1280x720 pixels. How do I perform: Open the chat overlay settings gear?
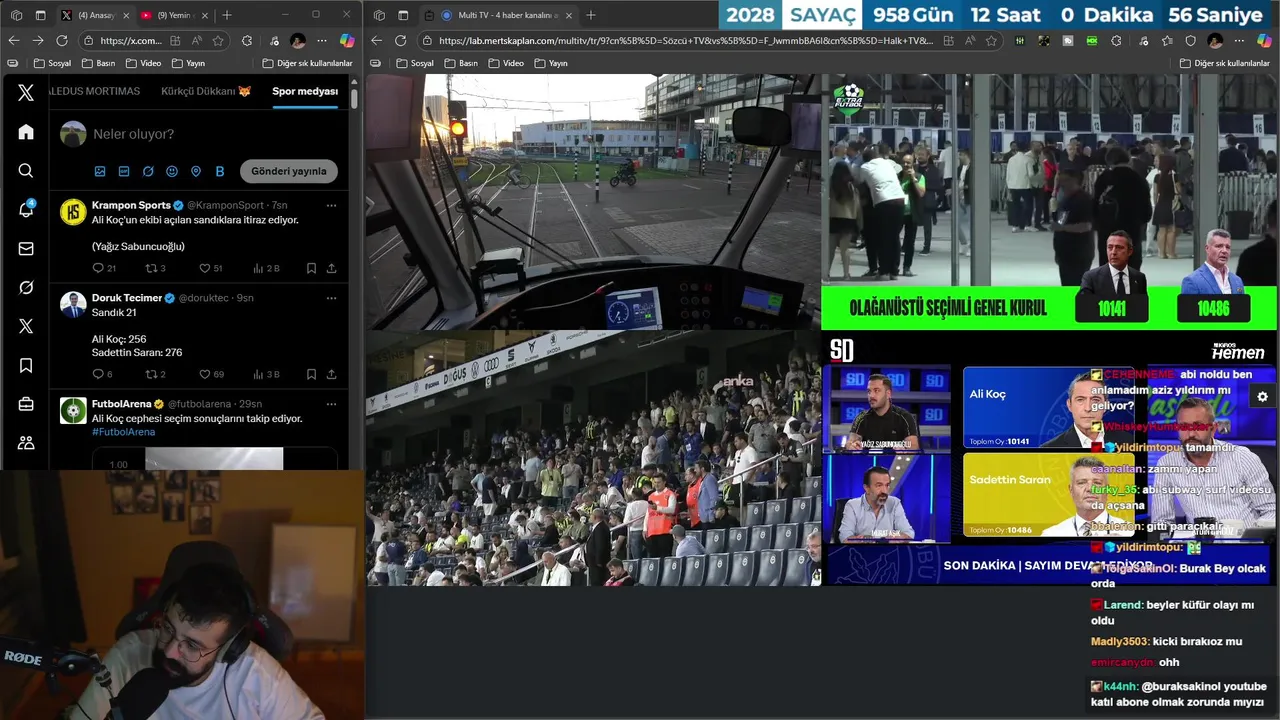tap(1262, 397)
